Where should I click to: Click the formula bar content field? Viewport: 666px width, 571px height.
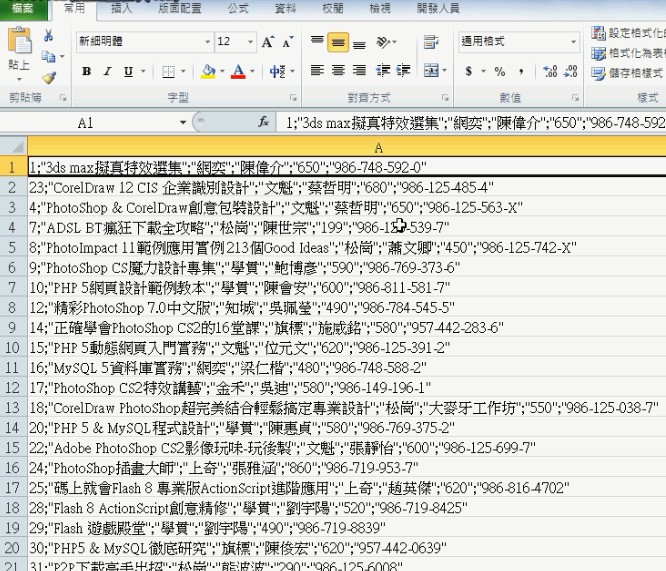pyautogui.click(x=471, y=123)
